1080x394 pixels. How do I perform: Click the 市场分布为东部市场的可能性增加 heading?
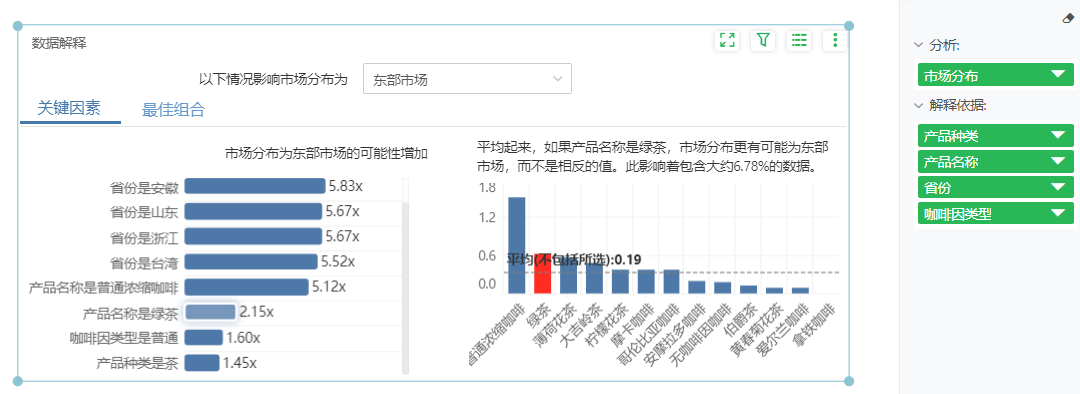tap(326, 154)
